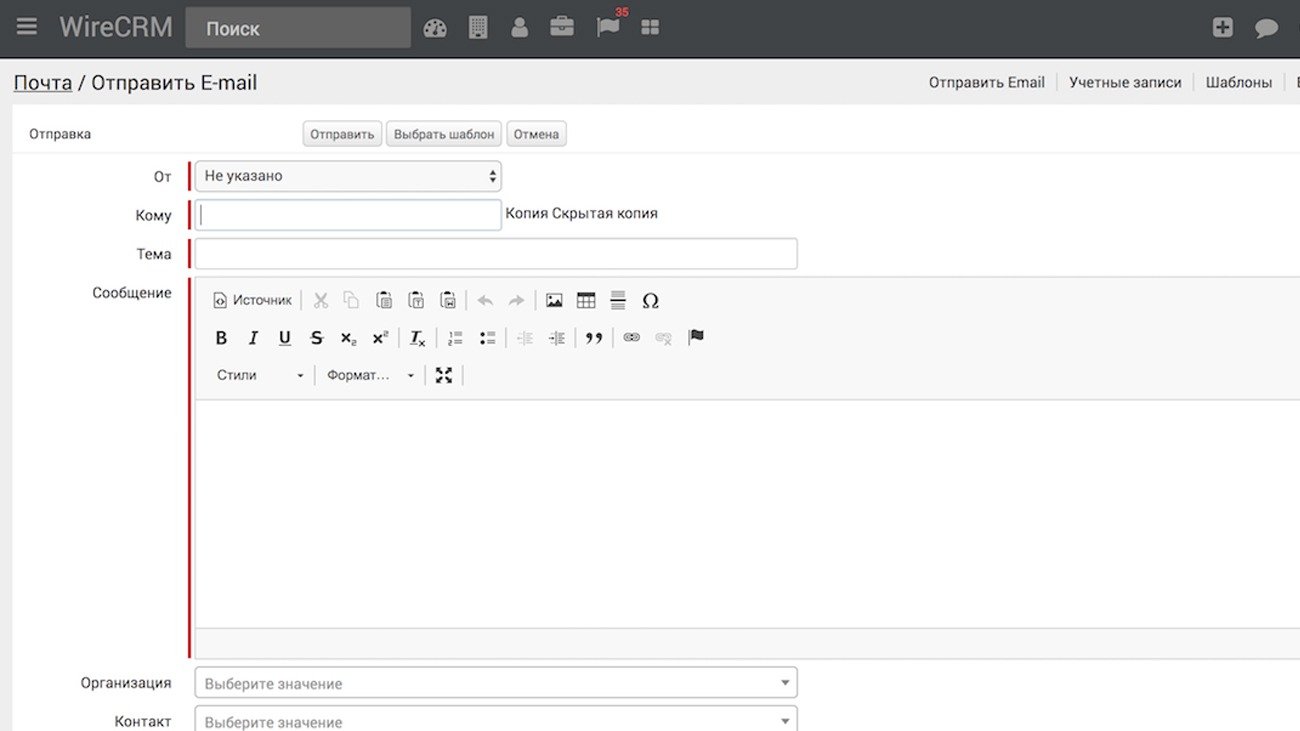Open the hamburger main menu
The height and width of the screenshot is (731, 1300).
pyautogui.click(x=27, y=27)
